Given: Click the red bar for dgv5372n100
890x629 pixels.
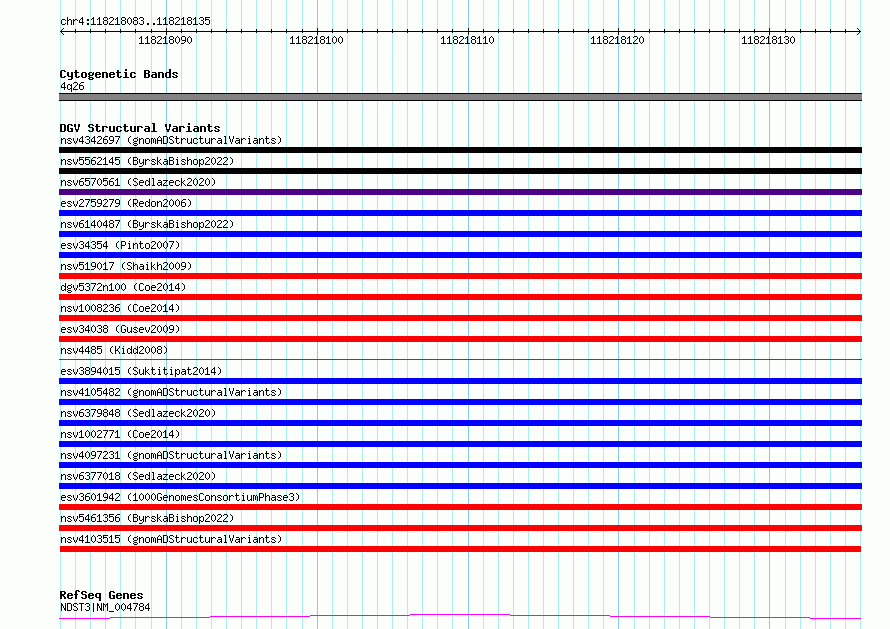Looking at the screenshot, I should [x=460, y=297].
